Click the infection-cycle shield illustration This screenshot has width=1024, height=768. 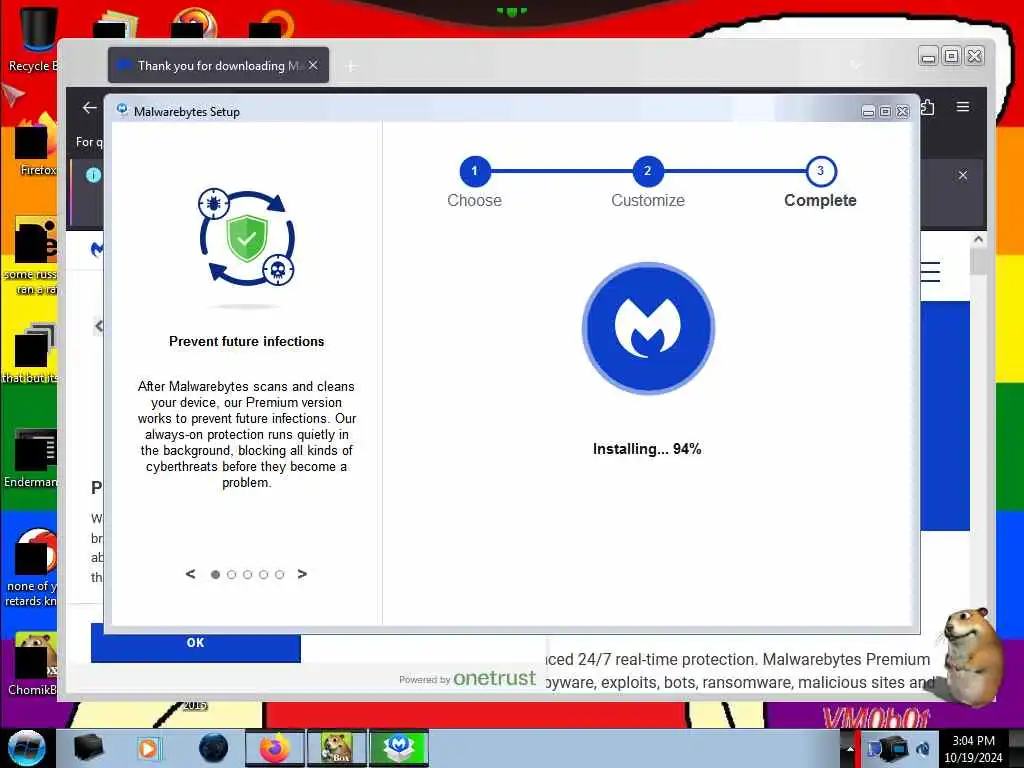[247, 238]
